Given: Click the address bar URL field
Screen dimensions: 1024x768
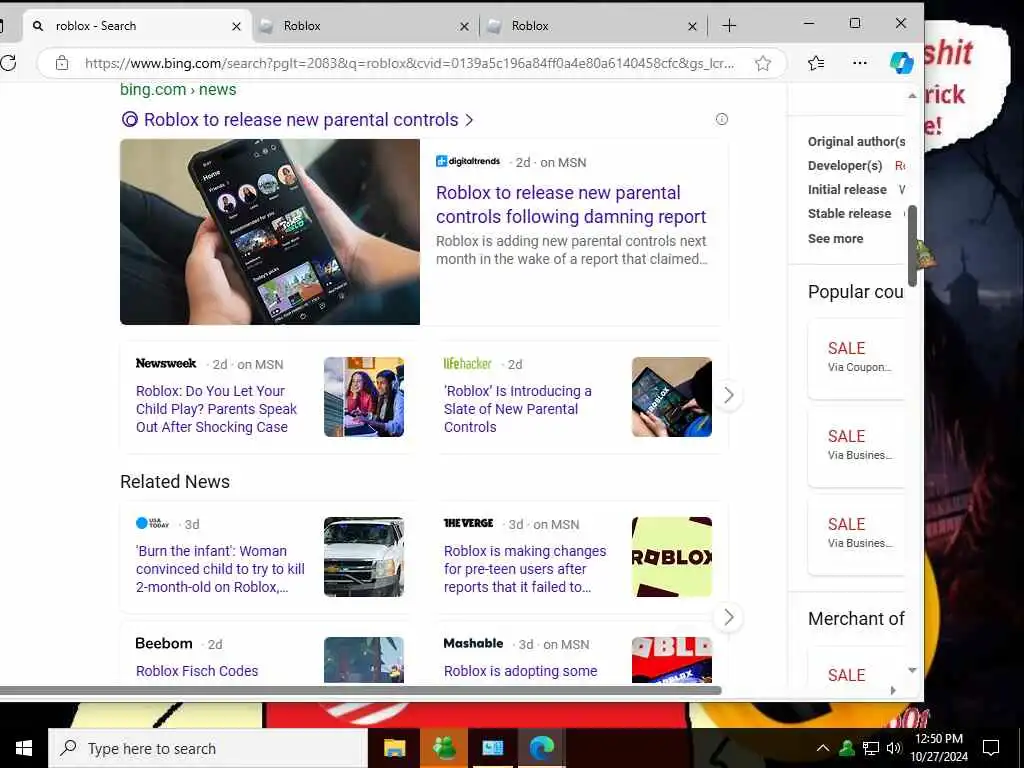Looking at the screenshot, I should tap(409, 63).
